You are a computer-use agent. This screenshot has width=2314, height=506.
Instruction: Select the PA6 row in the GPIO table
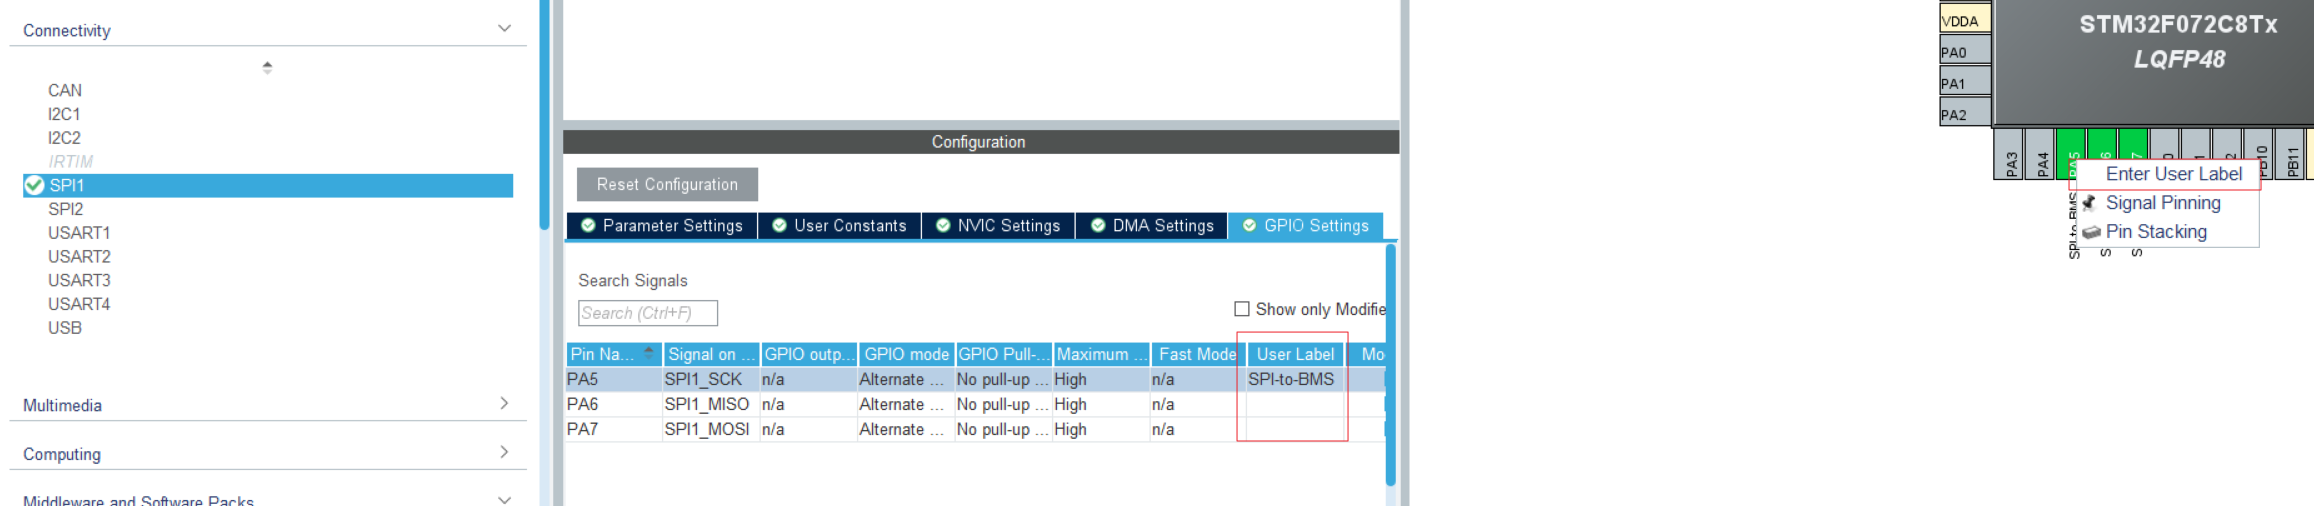pos(975,405)
